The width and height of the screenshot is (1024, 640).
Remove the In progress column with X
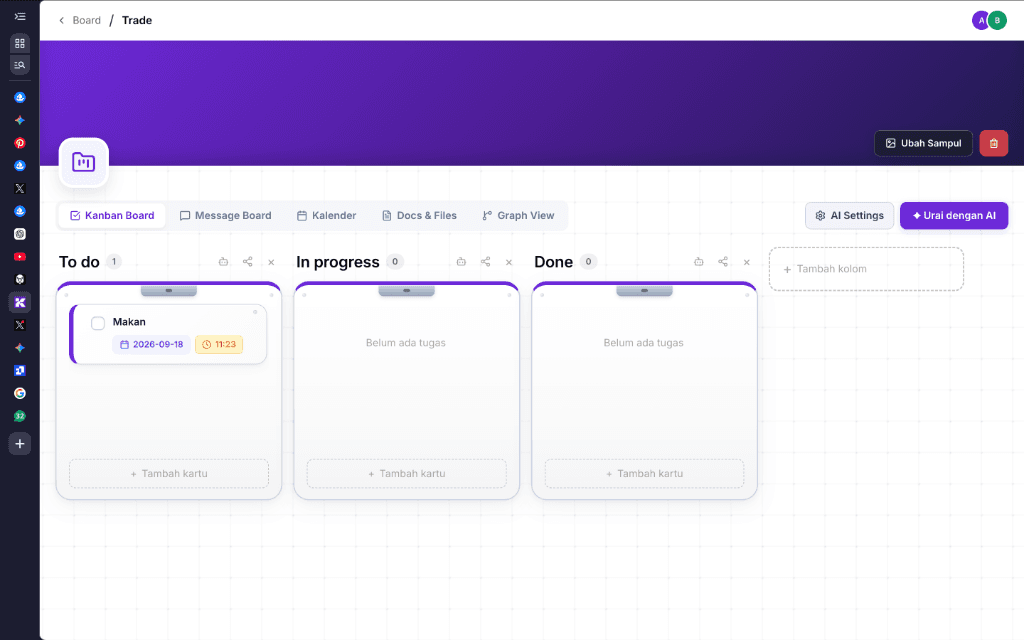tap(509, 263)
